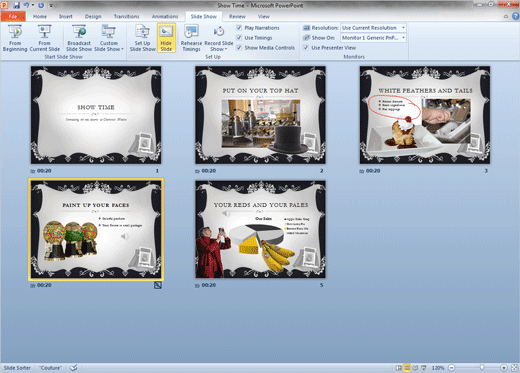
Task: Uncheck Play Narrations checkbox
Action: (x=239, y=28)
